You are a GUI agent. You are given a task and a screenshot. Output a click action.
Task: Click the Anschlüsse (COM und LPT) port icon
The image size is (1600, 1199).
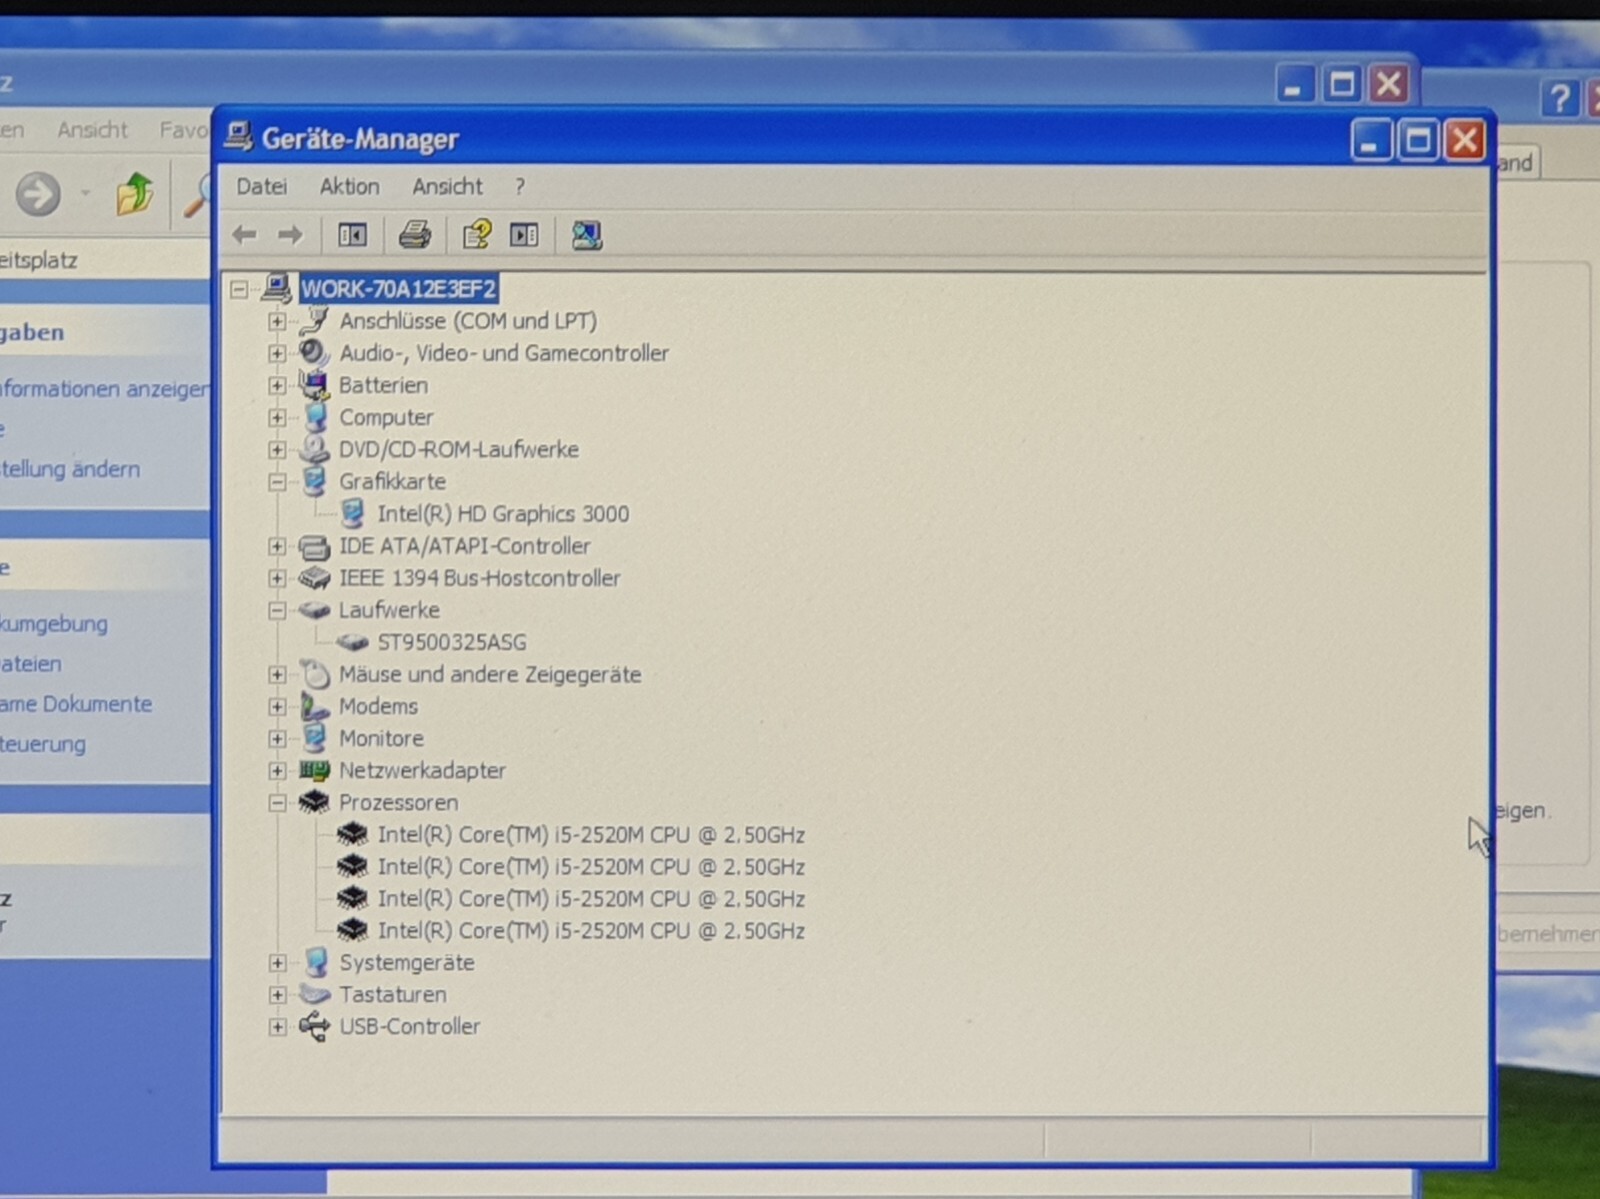click(x=314, y=321)
